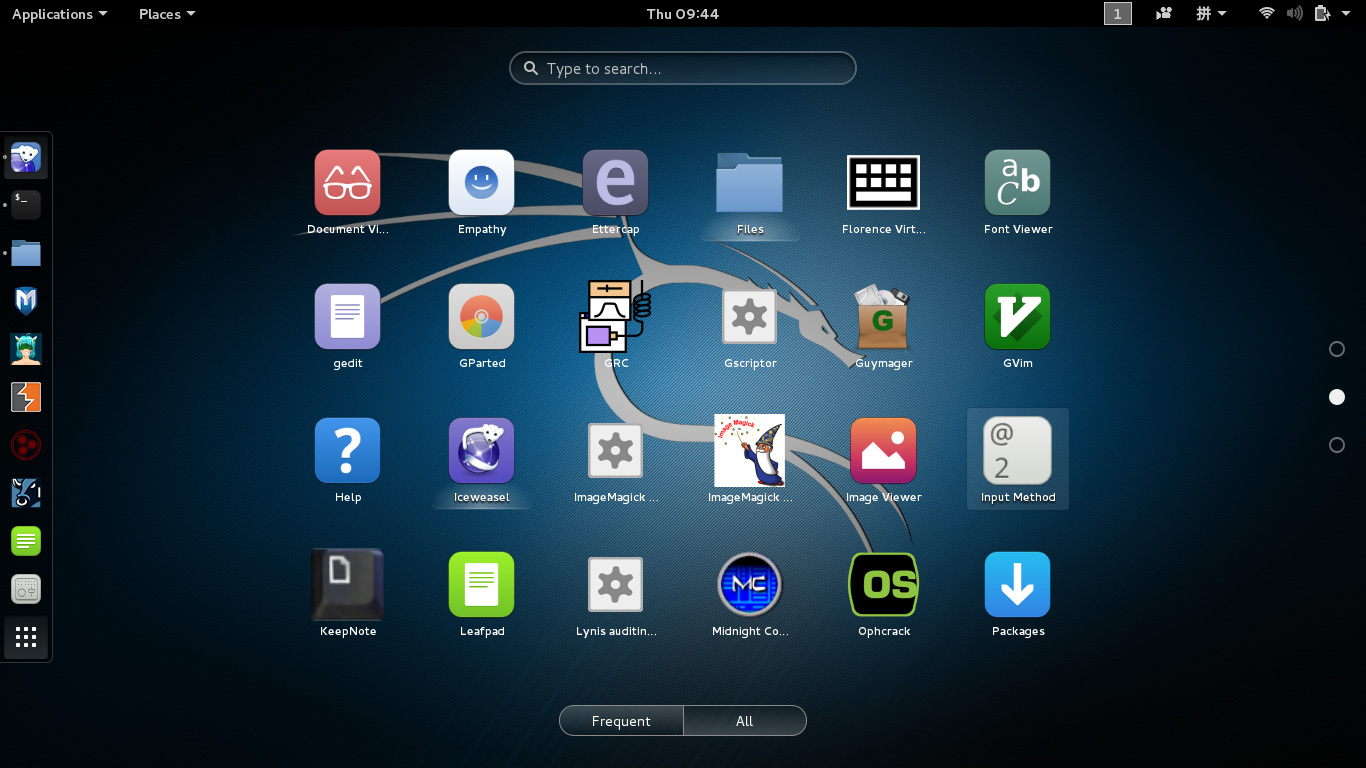
Task: Click the volume speaker icon
Action: (1295, 14)
